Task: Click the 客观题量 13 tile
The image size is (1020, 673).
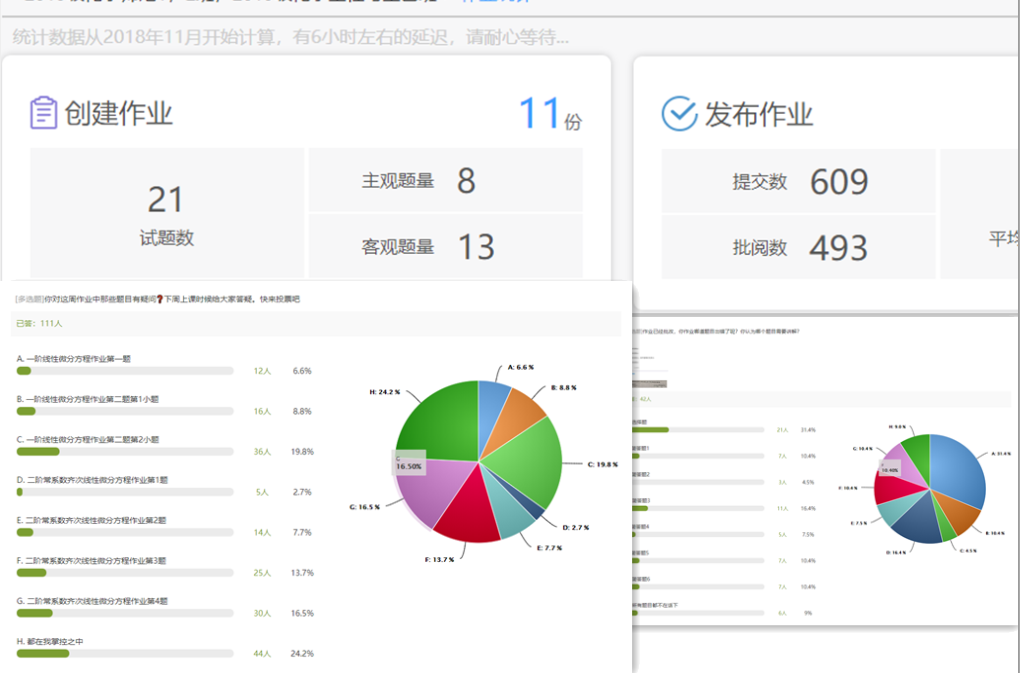Action: [445, 246]
